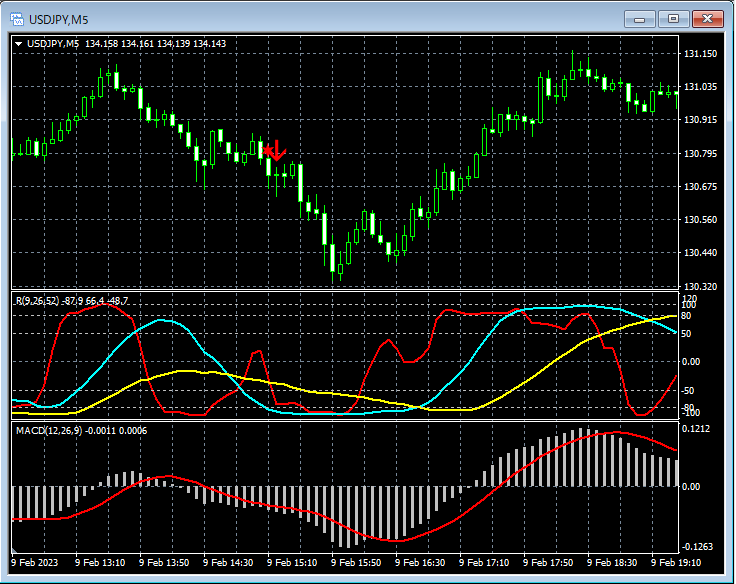Click the USDJPY,M5 title bar text
The width and height of the screenshot is (736, 584).
coord(58,19)
